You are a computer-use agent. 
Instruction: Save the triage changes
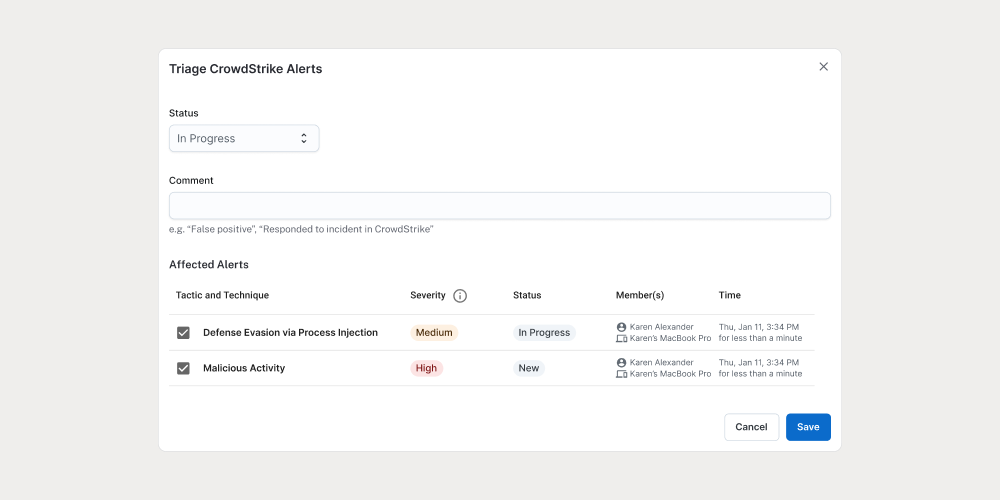tap(808, 427)
